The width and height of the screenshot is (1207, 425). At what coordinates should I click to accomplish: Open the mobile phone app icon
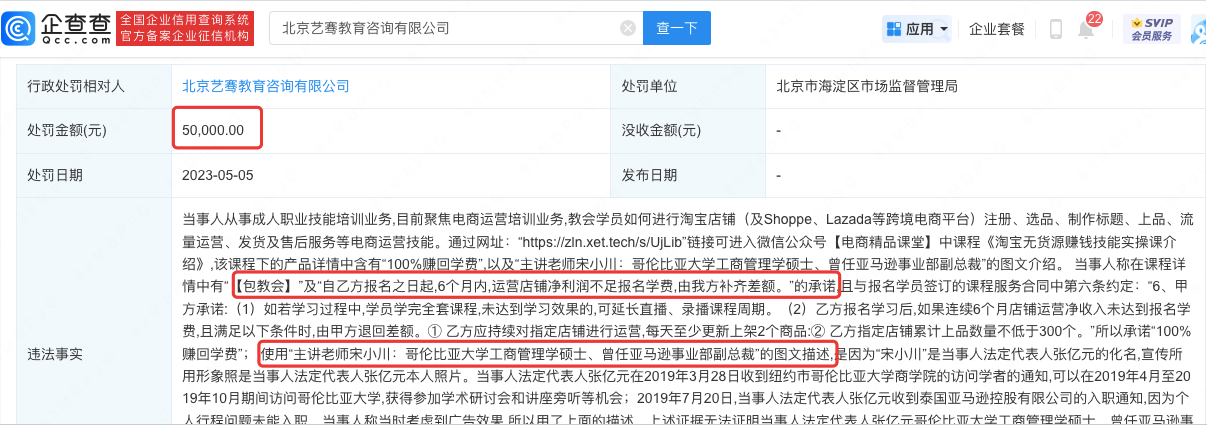click(x=1056, y=29)
